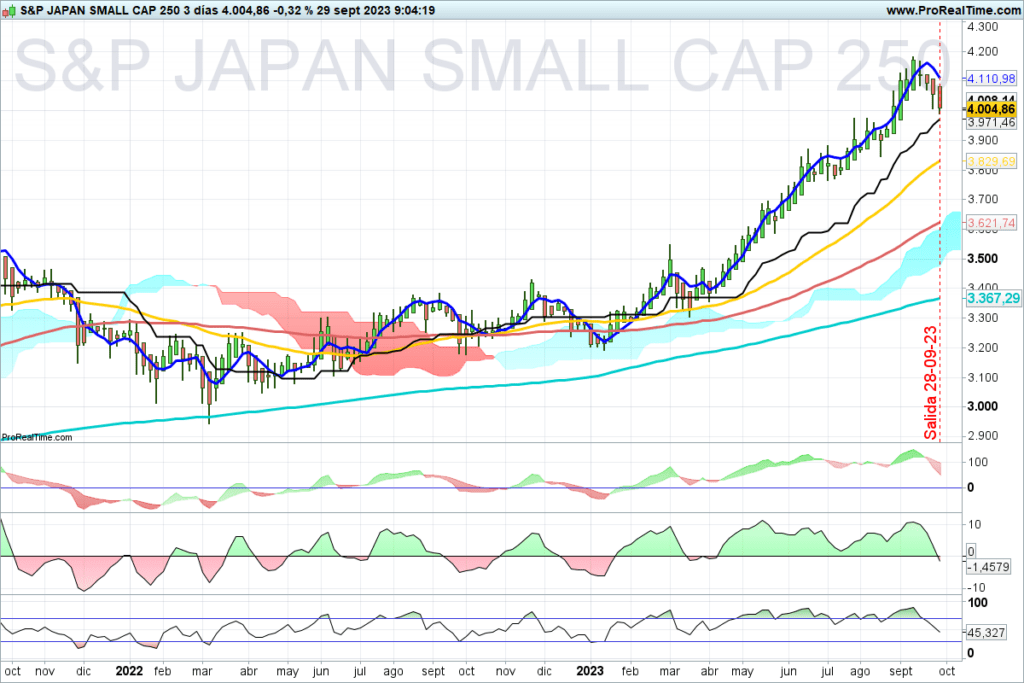This screenshot has height=683, width=1024.
Task: Click the 4.200 price axis value
Action: [982, 52]
